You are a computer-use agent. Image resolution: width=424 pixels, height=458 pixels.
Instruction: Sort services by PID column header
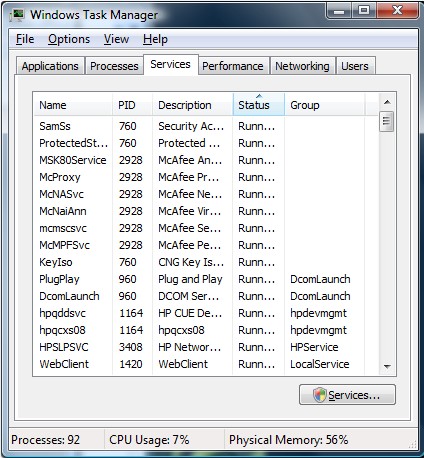[x=132, y=105]
